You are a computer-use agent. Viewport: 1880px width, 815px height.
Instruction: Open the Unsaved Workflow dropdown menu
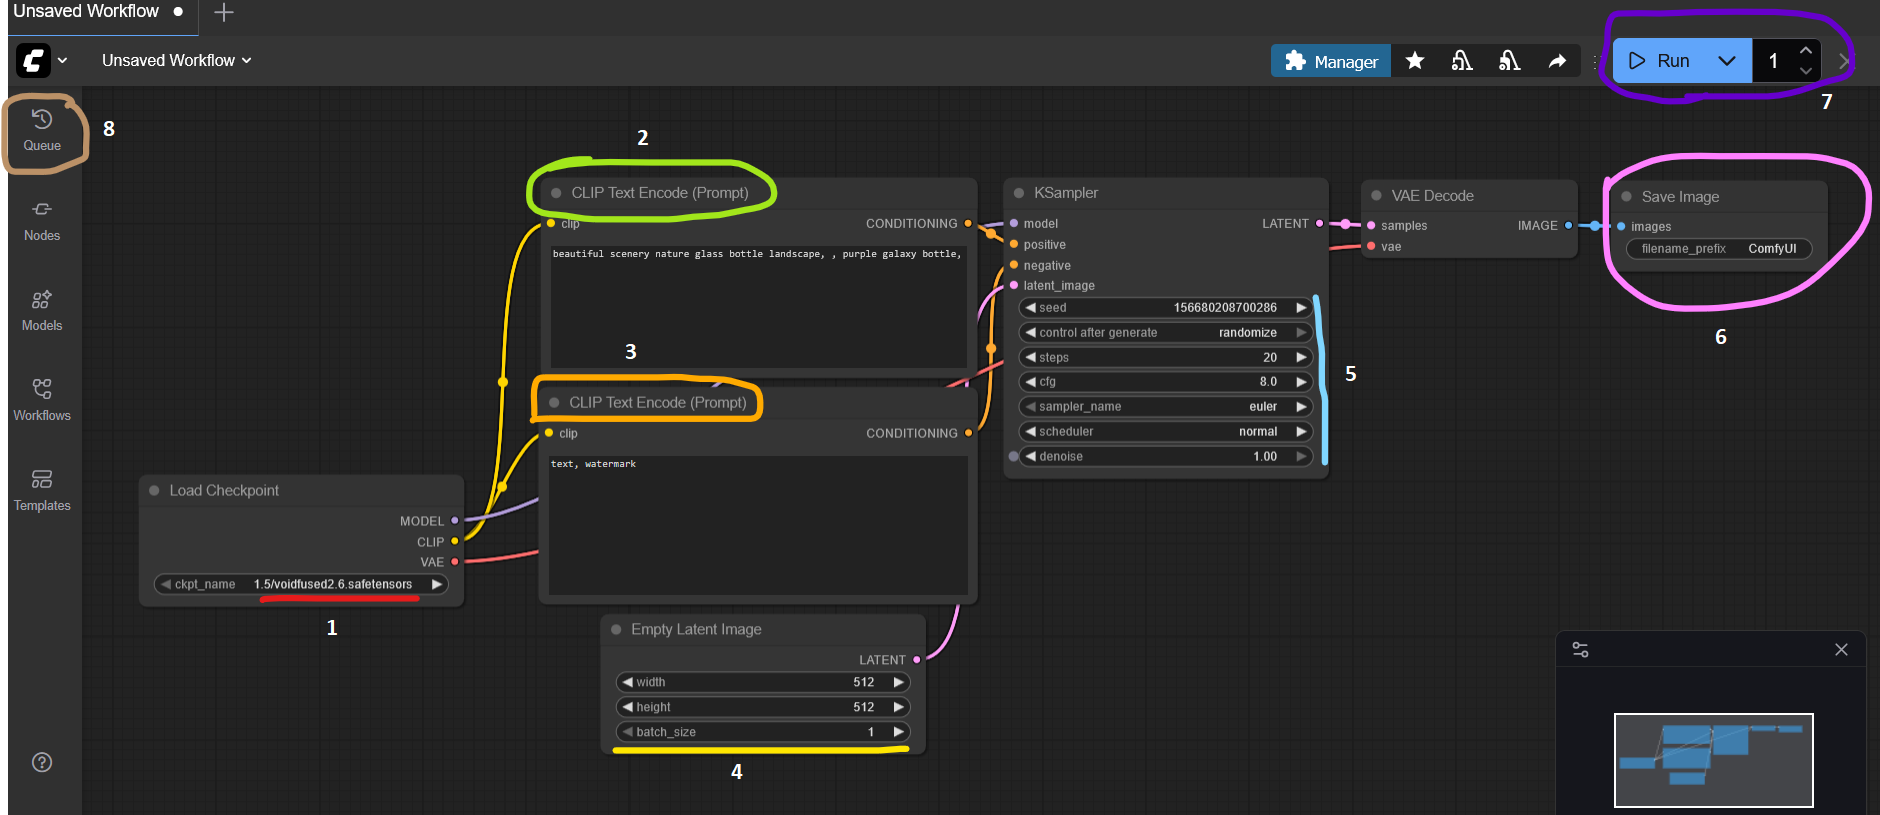tap(176, 61)
